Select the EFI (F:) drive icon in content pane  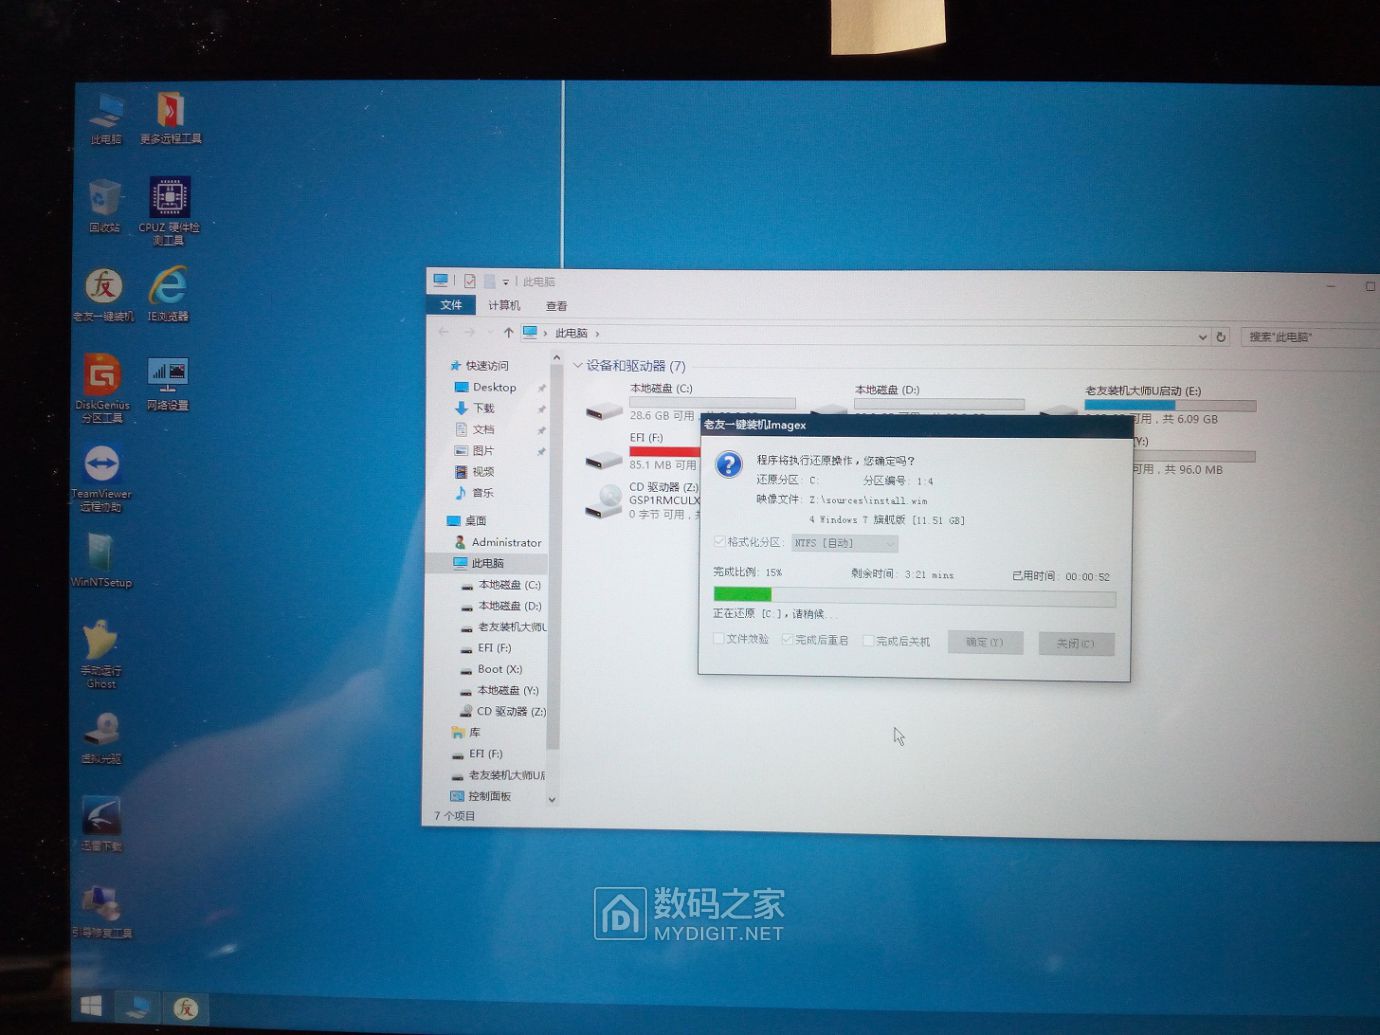click(x=604, y=459)
